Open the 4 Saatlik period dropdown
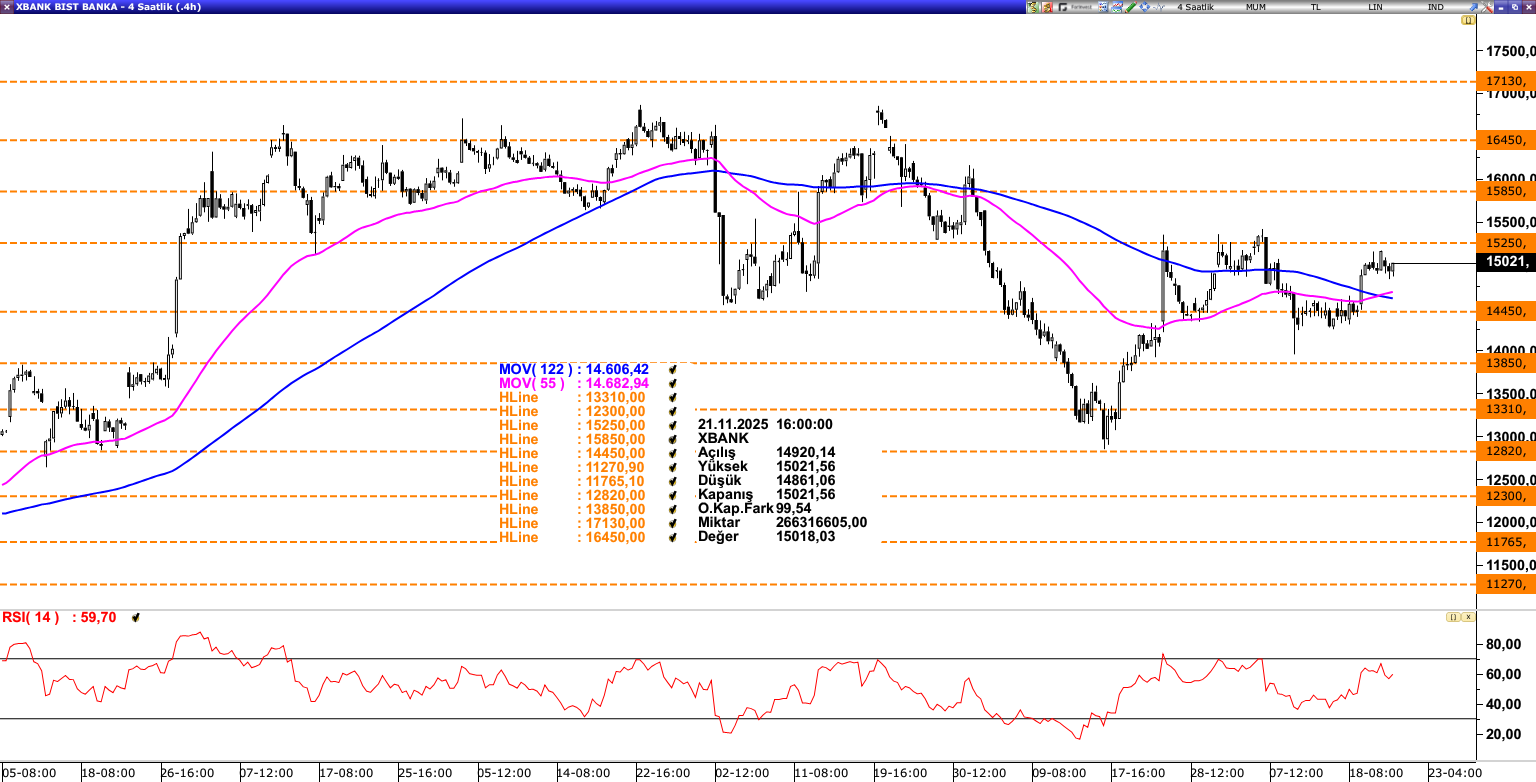The height and width of the screenshot is (782, 1536). pos(1195,7)
